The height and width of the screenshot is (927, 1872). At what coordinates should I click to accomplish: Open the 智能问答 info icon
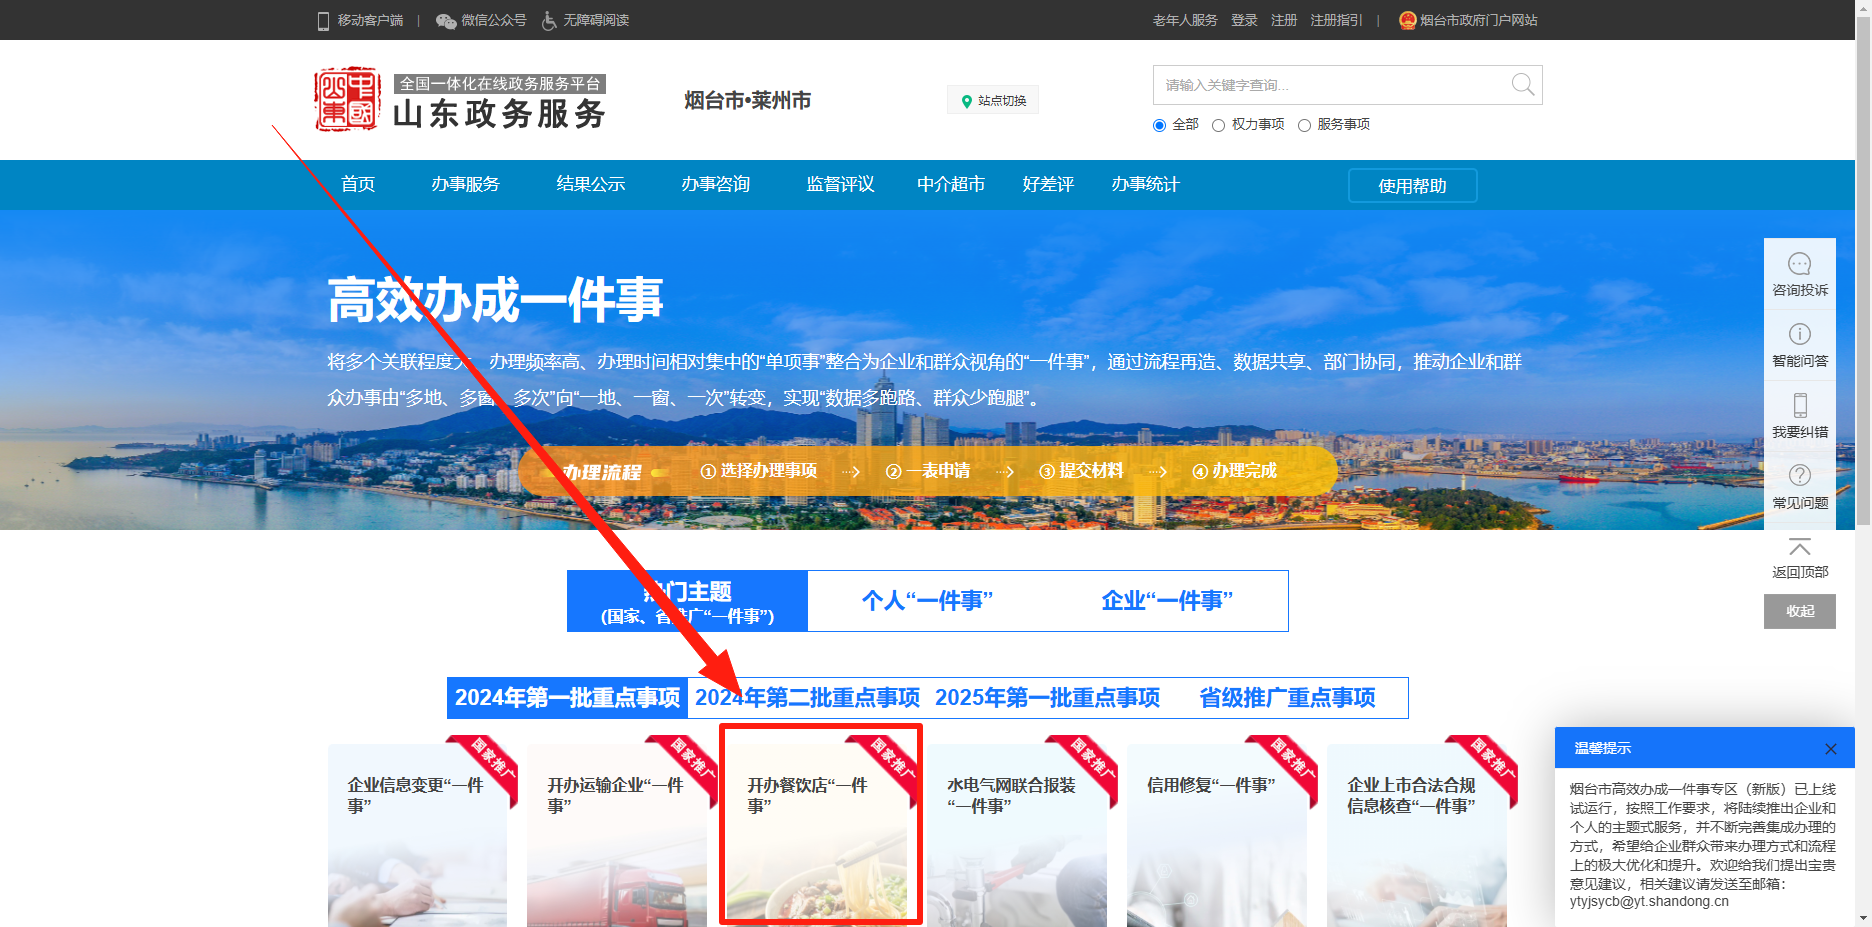click(x=1799, y=335)
